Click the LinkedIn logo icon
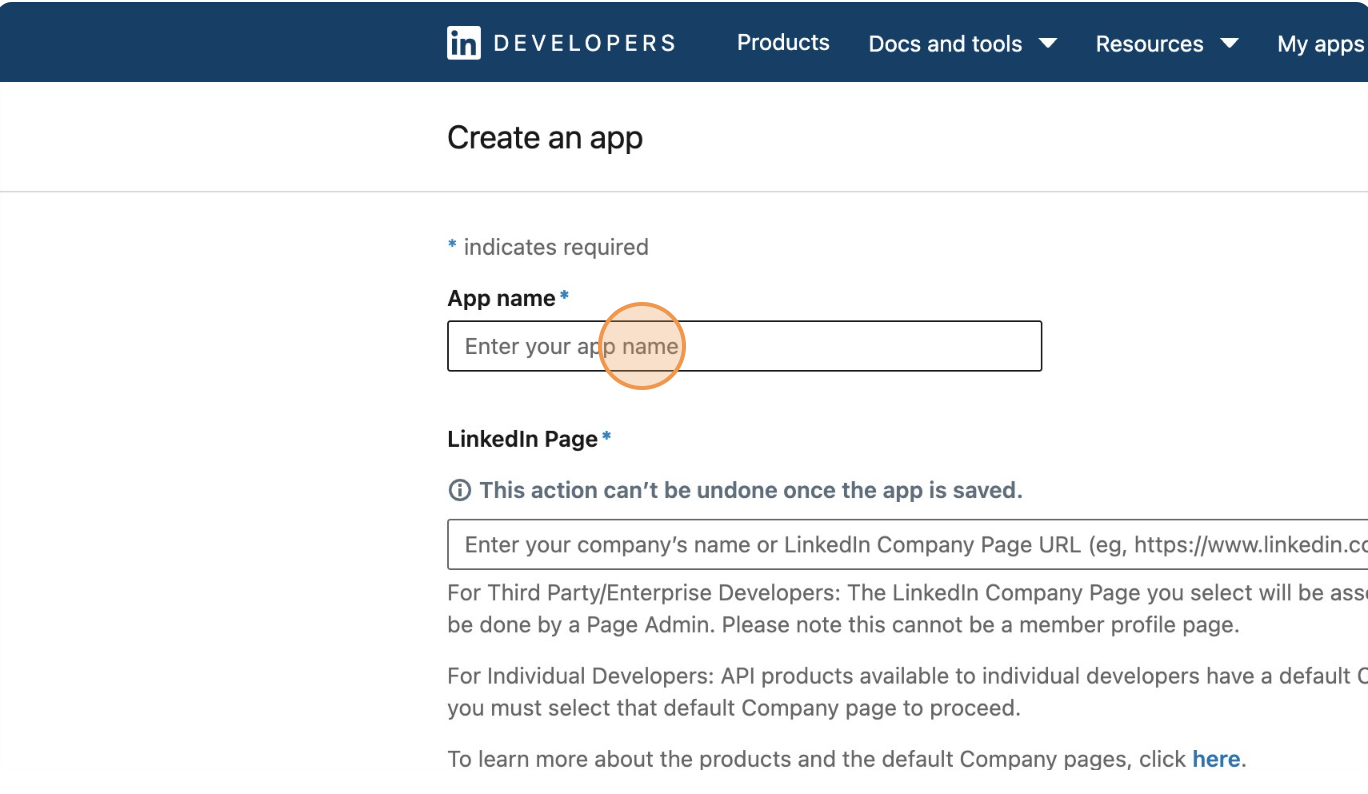Image resolution: width=1368 pixels, height=794 pixels. (464, 43)
